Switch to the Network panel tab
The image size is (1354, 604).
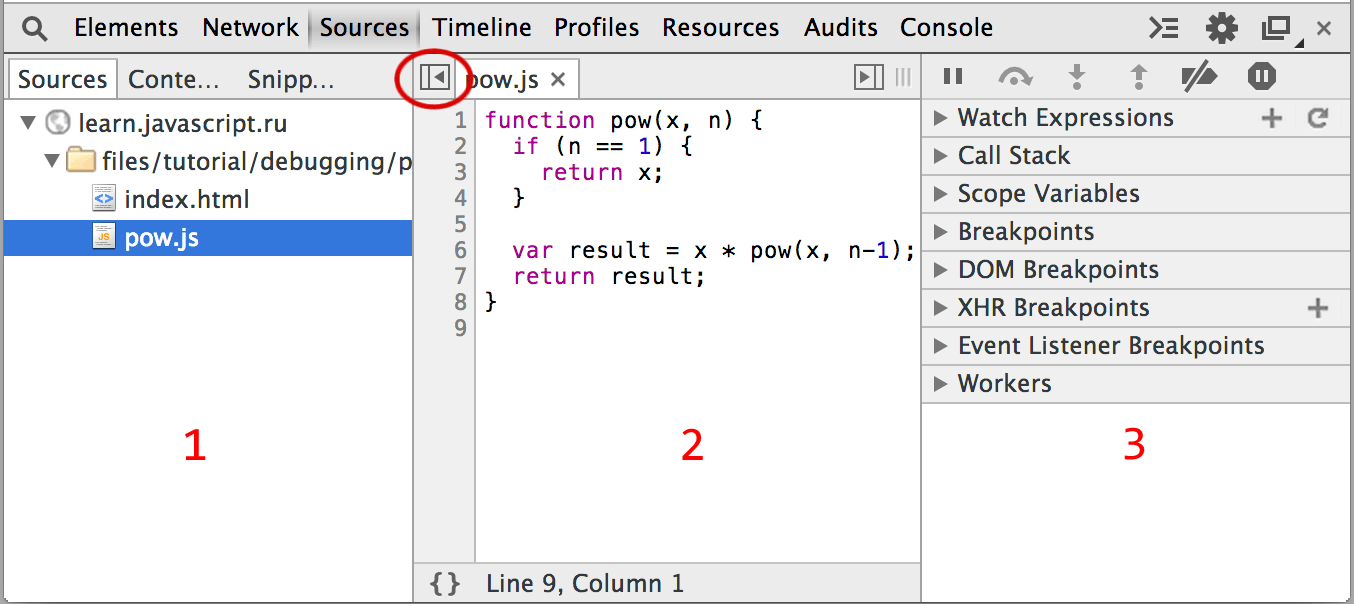pyautogui.click(x=250, y=27)
